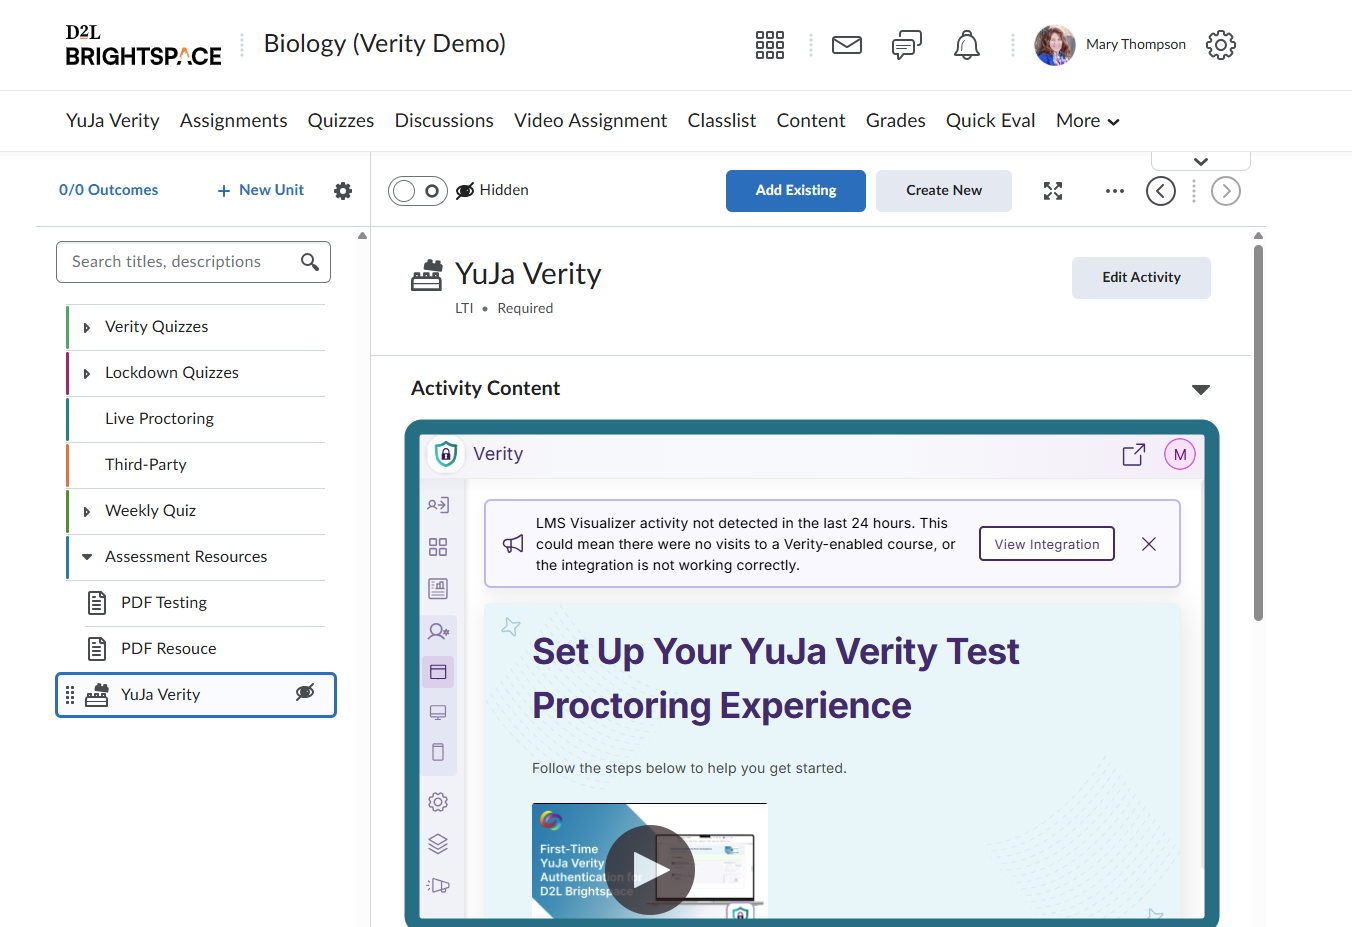The width and height of the screenshot is (1352, 927).
Task: Open the PDF Testing item
Action: tap(204, 603)
